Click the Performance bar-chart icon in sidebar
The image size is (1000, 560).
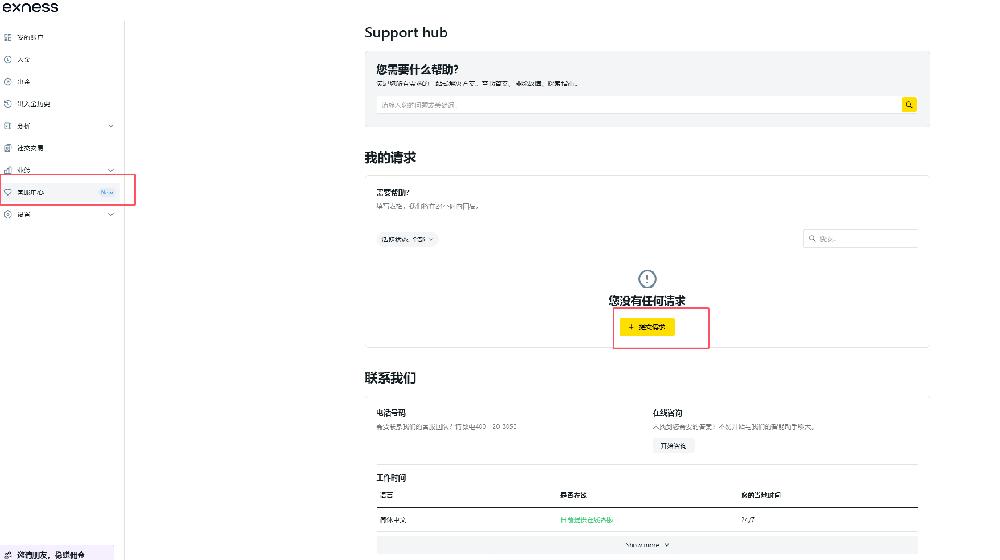(8, 170)
